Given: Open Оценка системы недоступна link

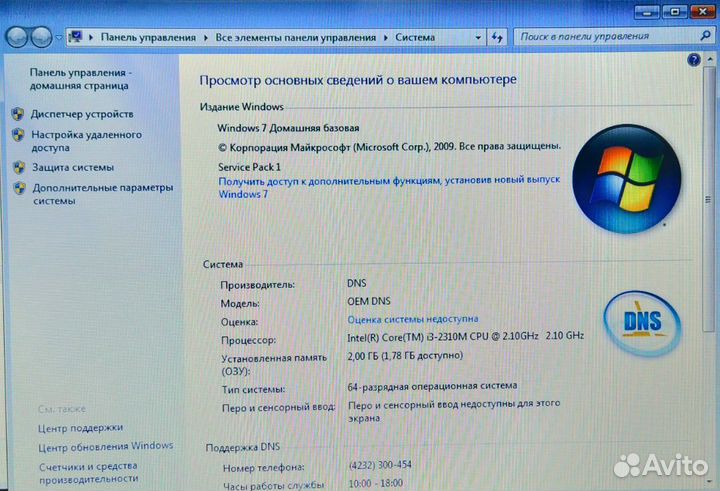Looking at the screenshot, I should coord(413,319).
